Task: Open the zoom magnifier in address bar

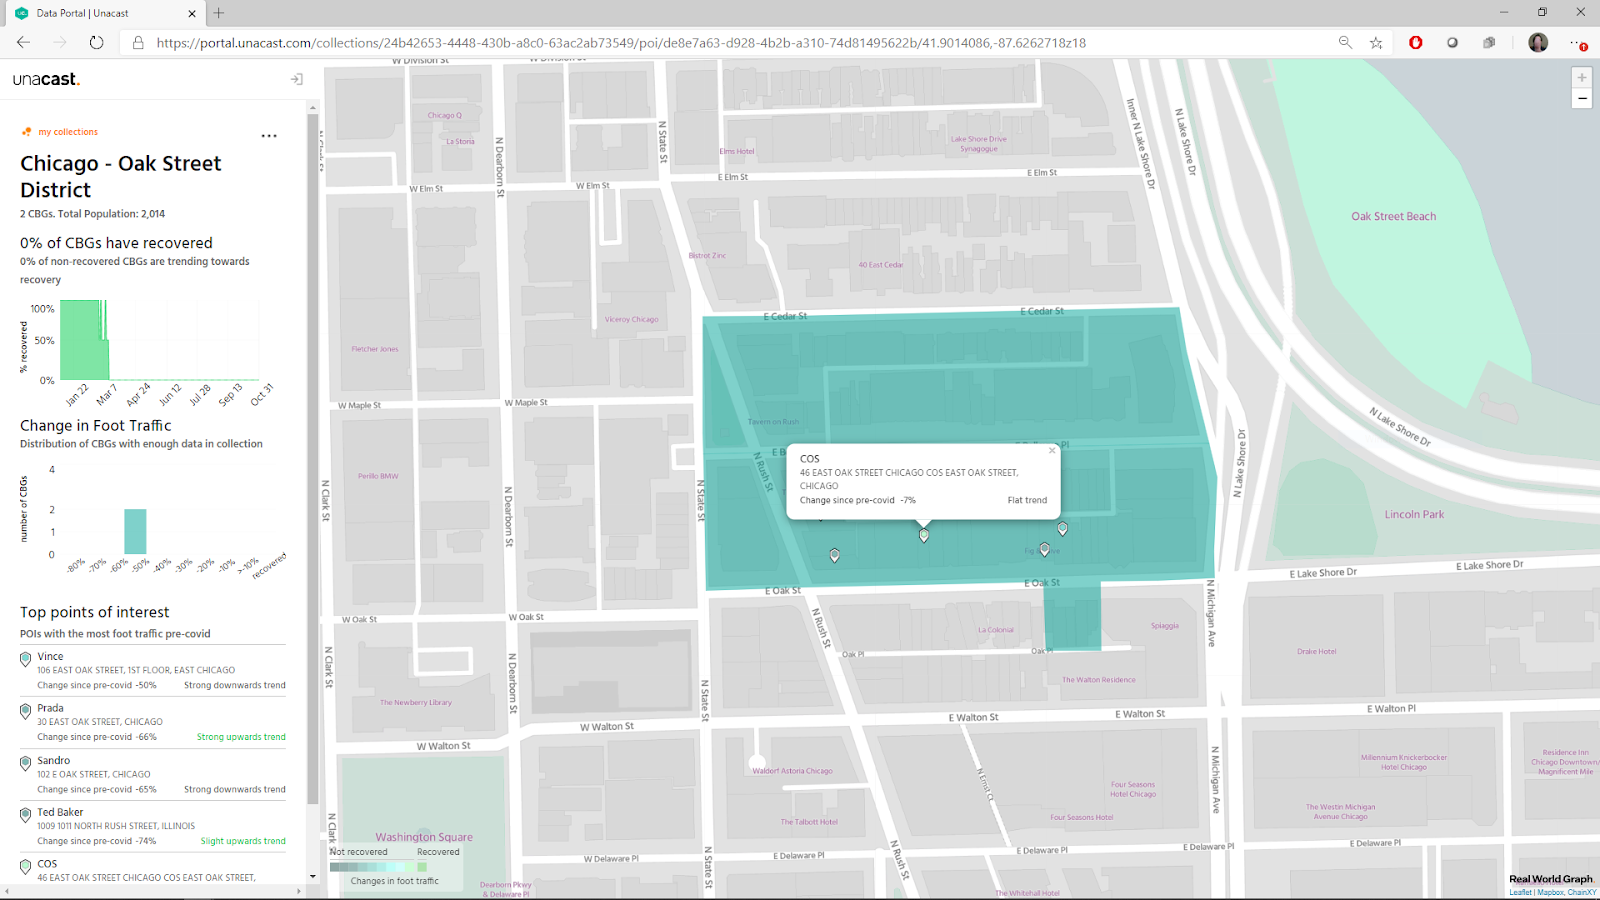Action: click(1345, 42)
